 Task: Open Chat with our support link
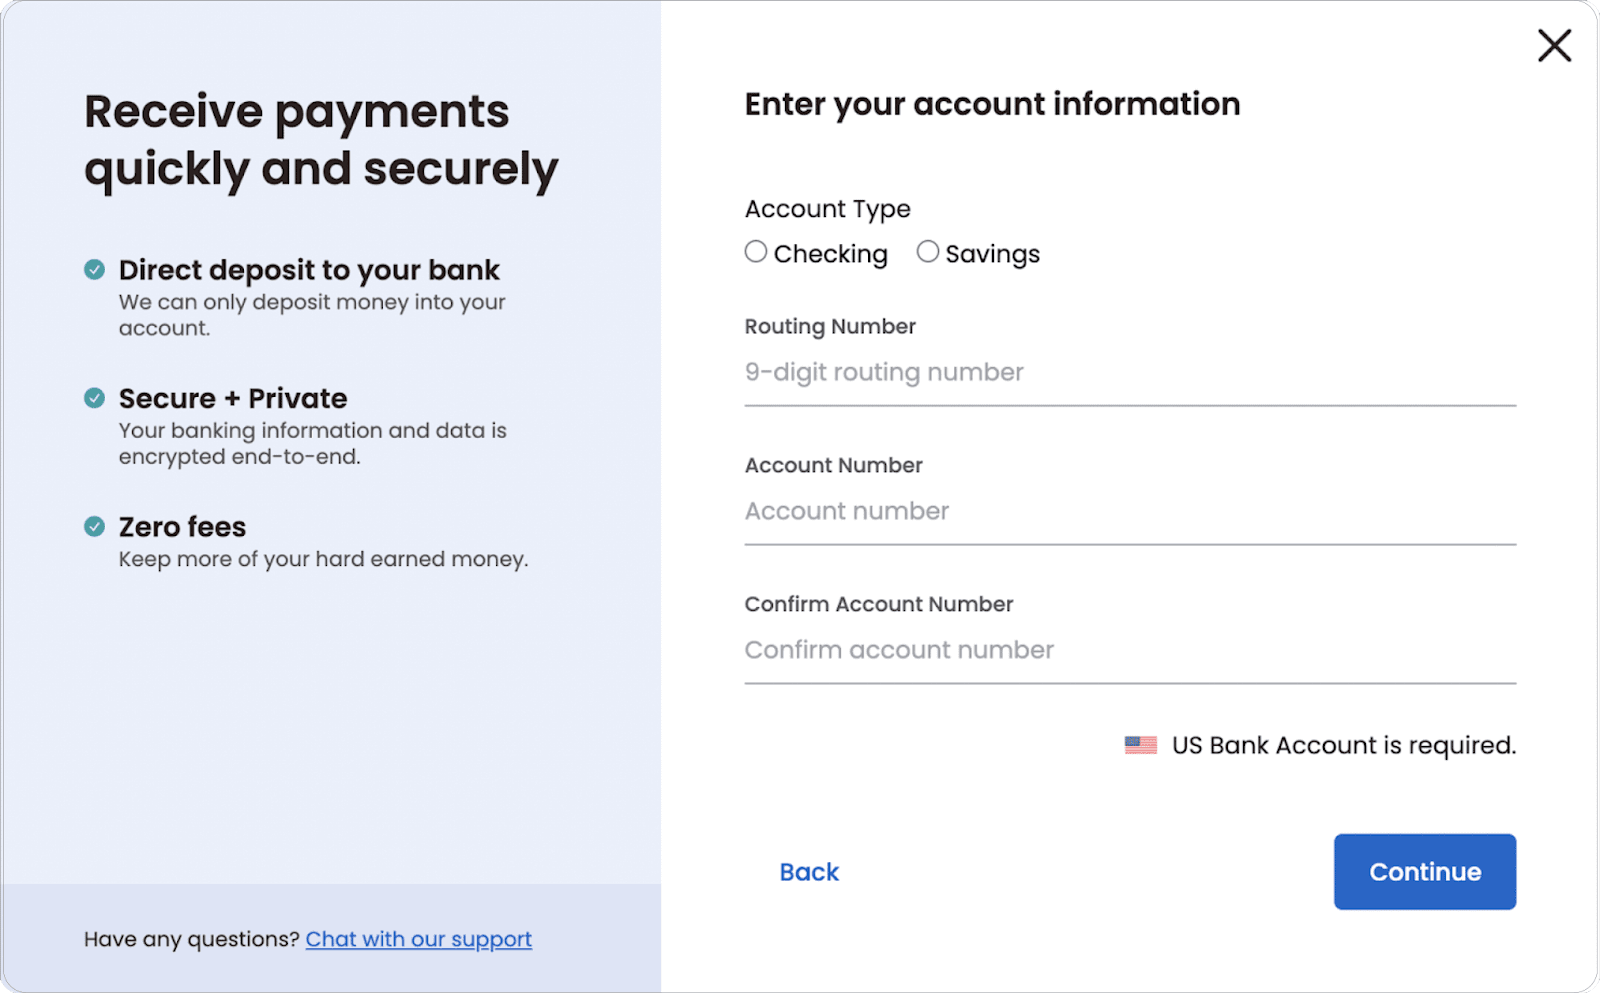(x=419, y=940)
